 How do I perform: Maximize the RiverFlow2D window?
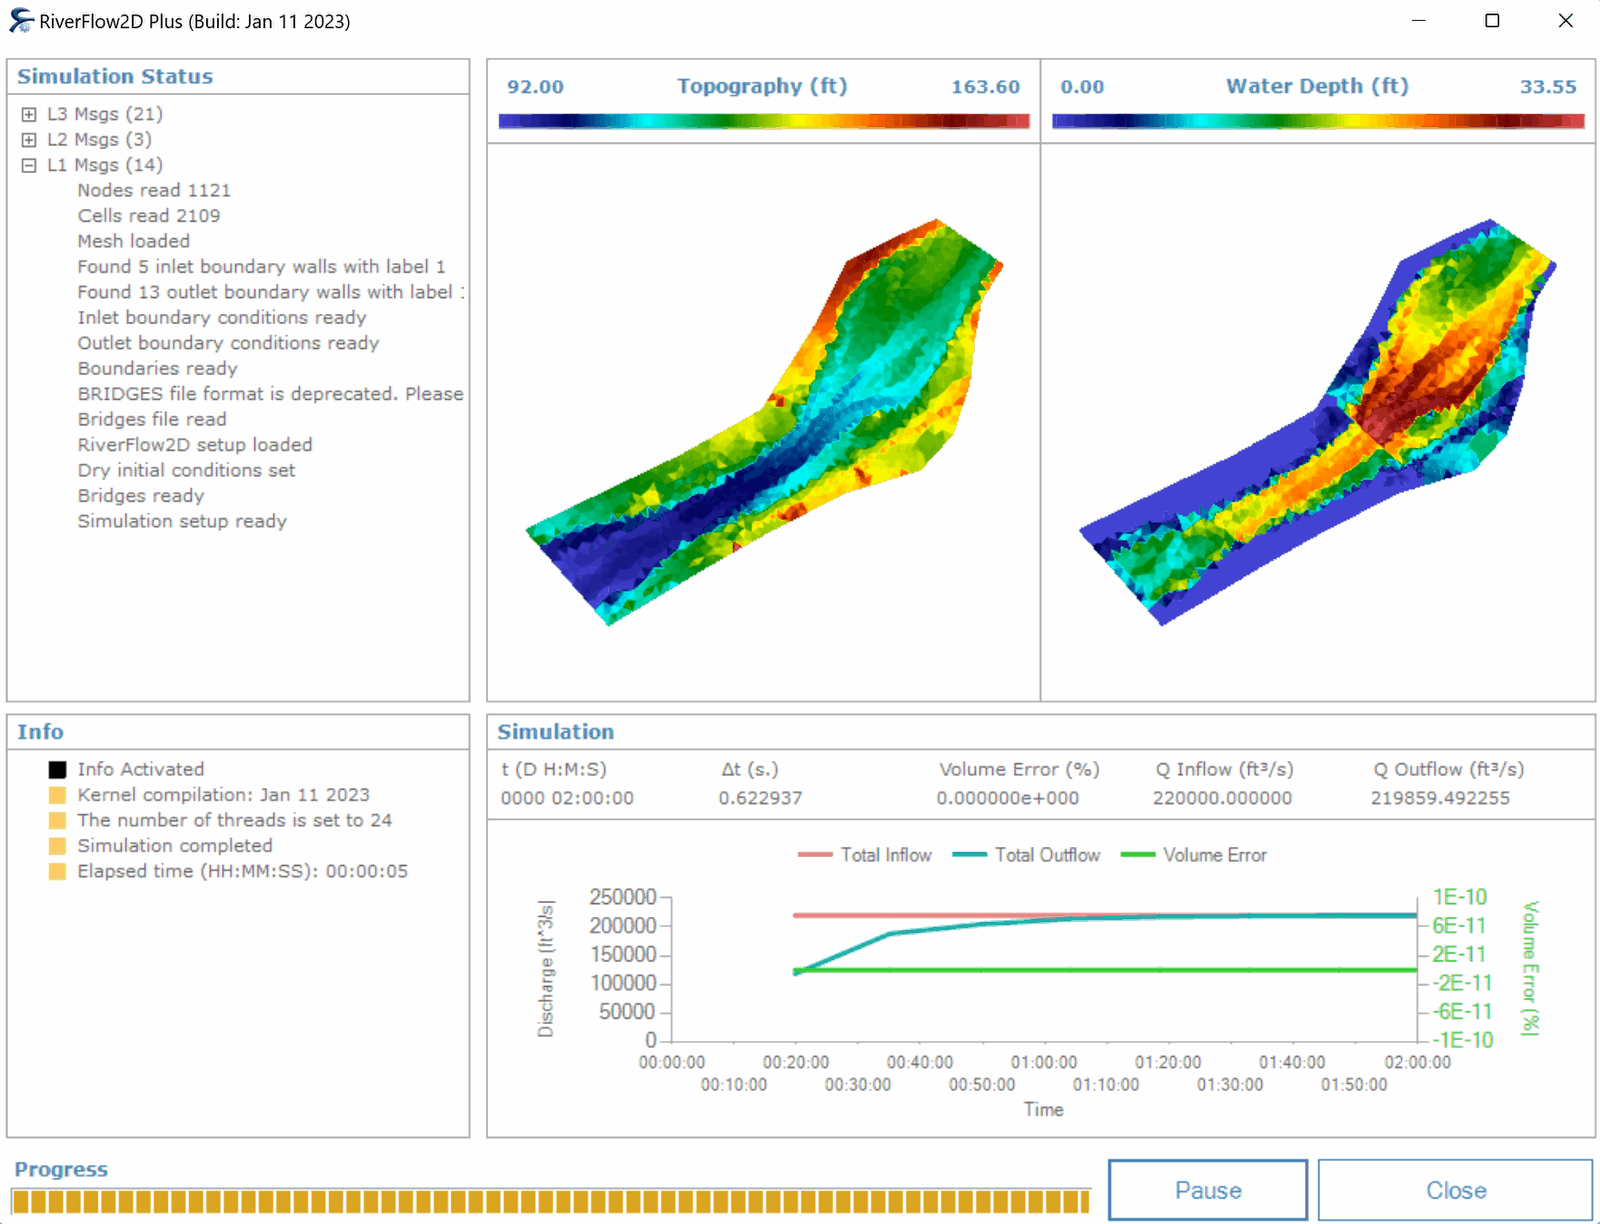tap(1492, 21)
